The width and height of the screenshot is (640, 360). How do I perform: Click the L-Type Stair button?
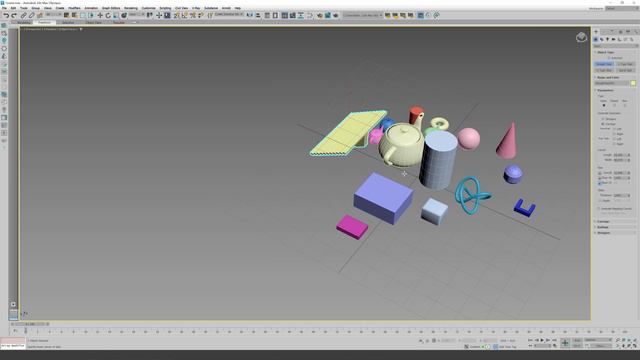(626, 64)
